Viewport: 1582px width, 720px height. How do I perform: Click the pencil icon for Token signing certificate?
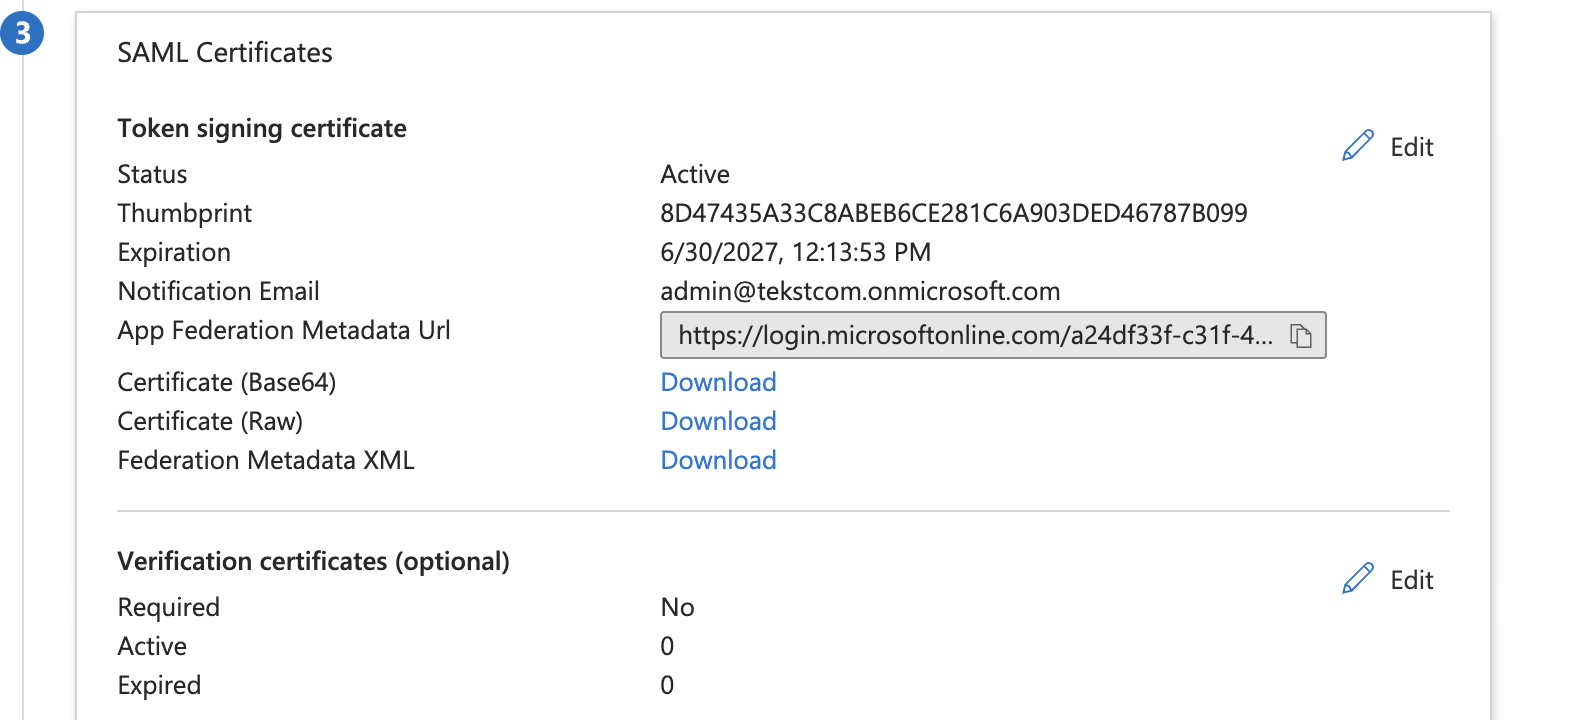point(1358,146)
